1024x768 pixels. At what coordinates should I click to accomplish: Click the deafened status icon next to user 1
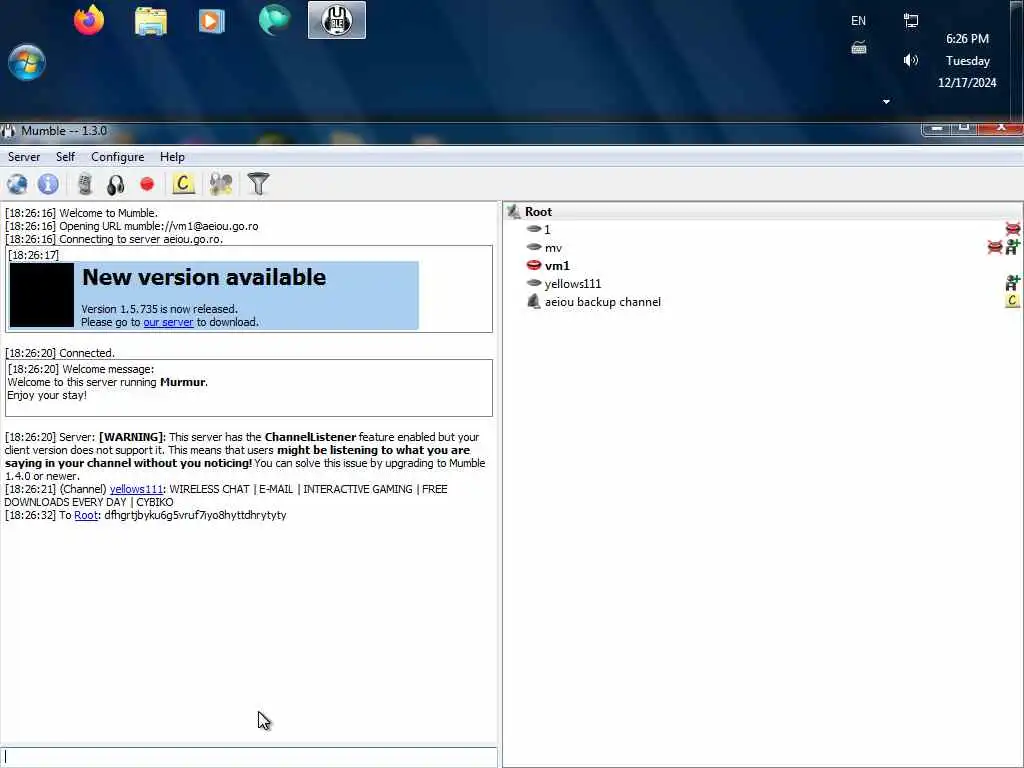click(1013, 229)
